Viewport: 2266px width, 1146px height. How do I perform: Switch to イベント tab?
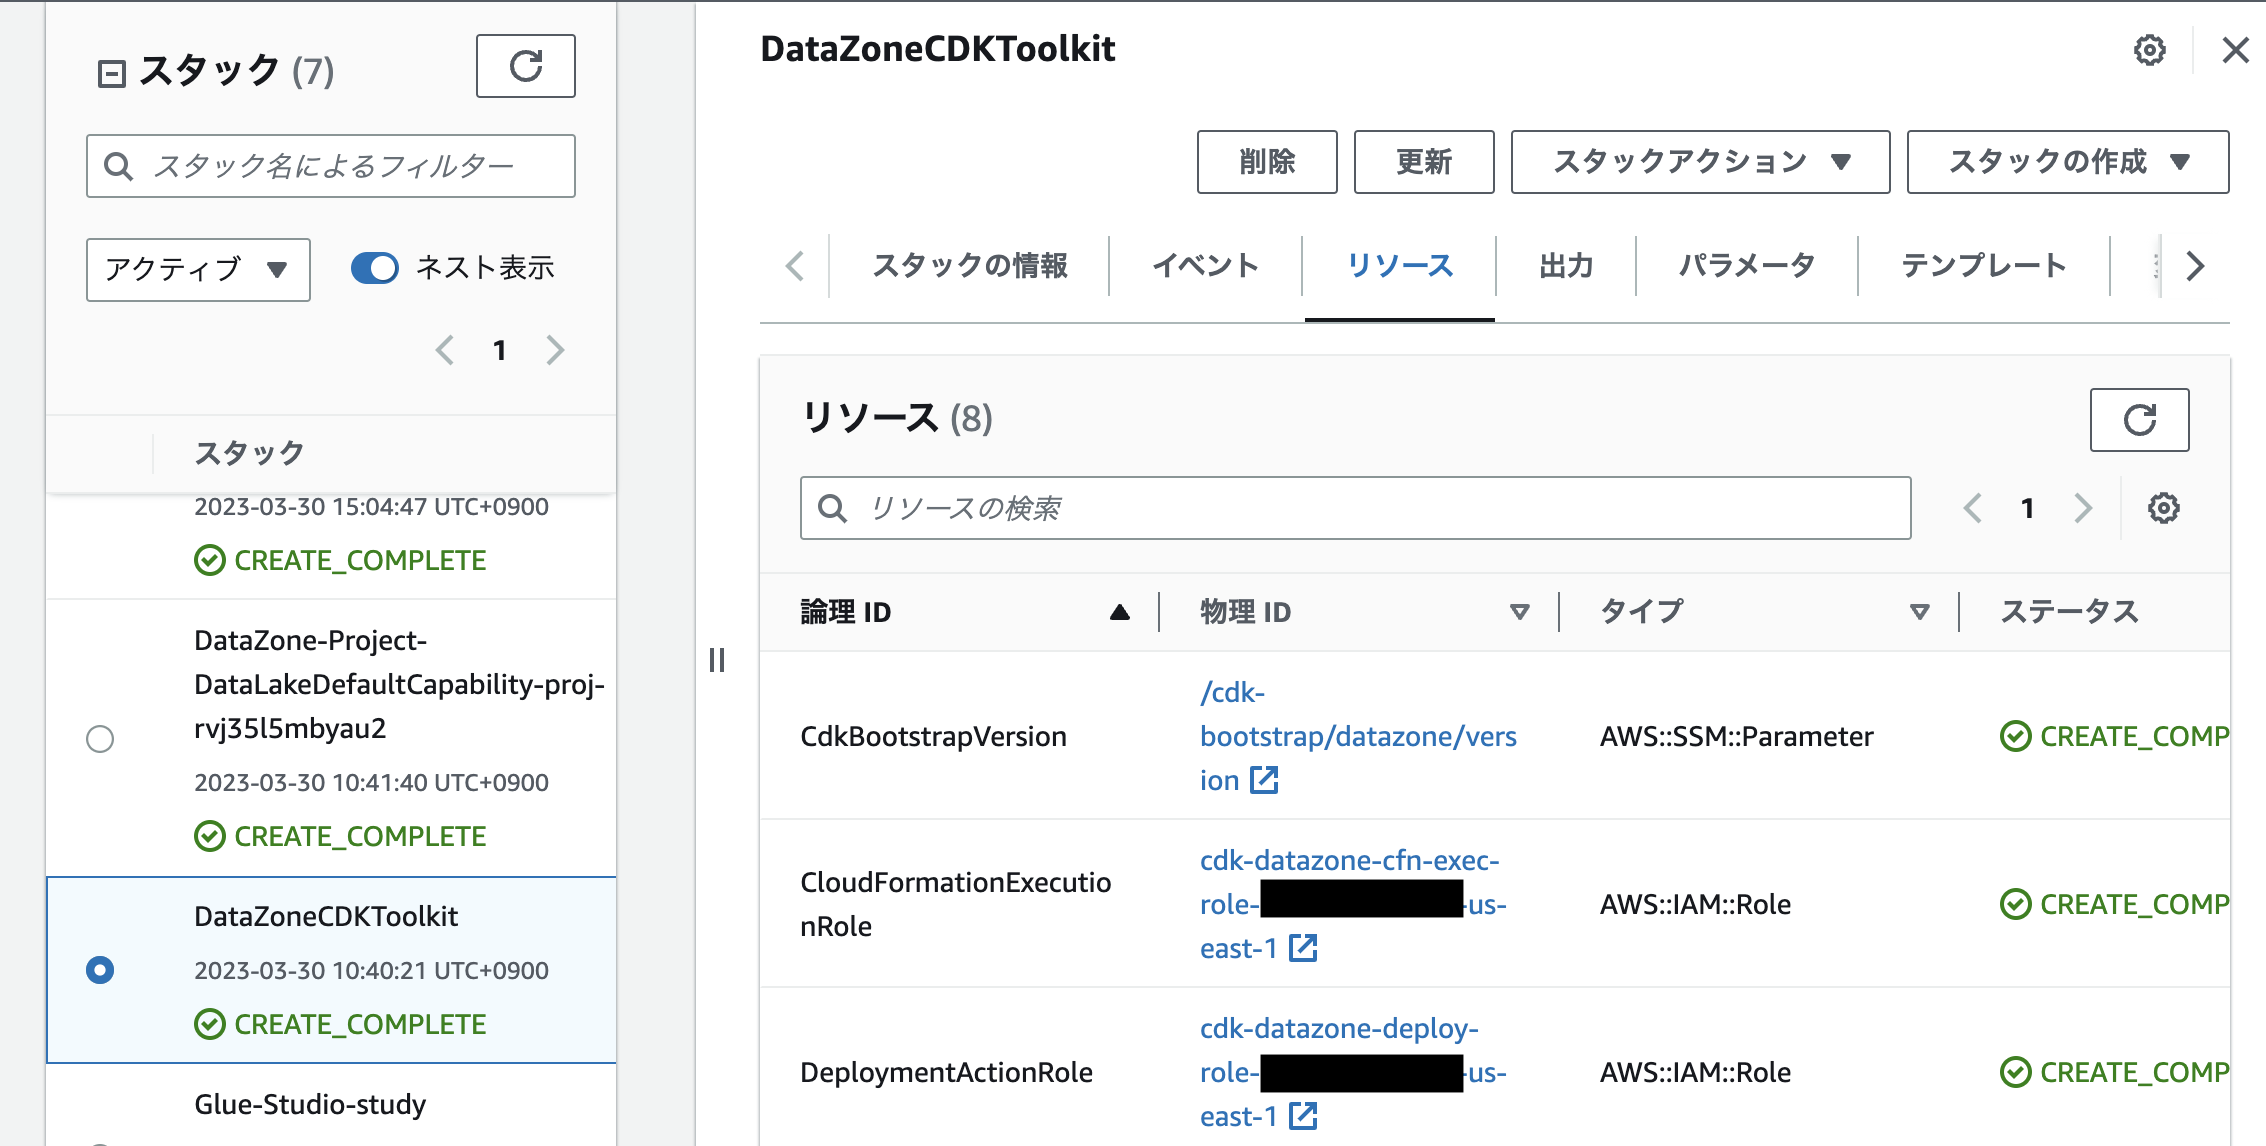tap(1205, 266)
